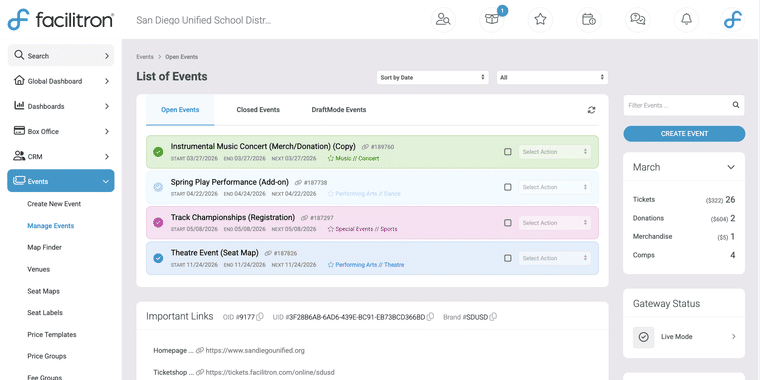Collapse the March summary panel chevron
The width and height of the screenshot is (760, 380).
[731, 167]
